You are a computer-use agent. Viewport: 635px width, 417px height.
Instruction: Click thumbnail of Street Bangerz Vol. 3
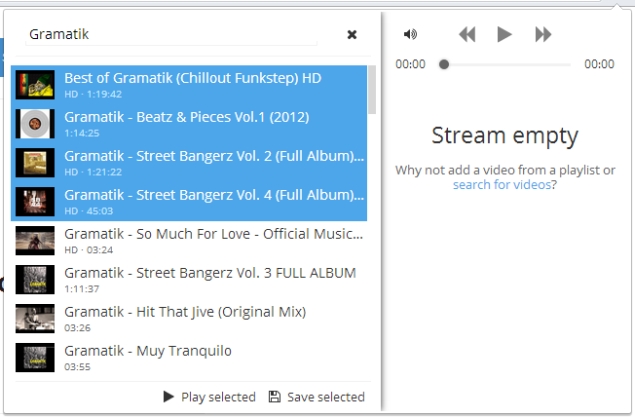(x=35, y=279)
